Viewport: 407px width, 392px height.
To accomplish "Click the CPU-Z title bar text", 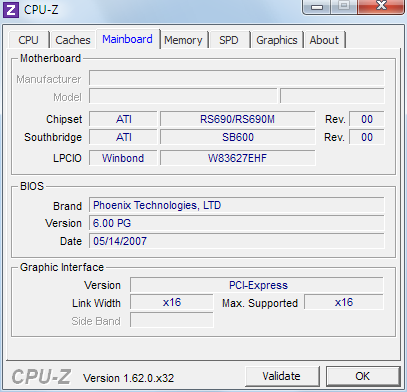I will point(41,10).
